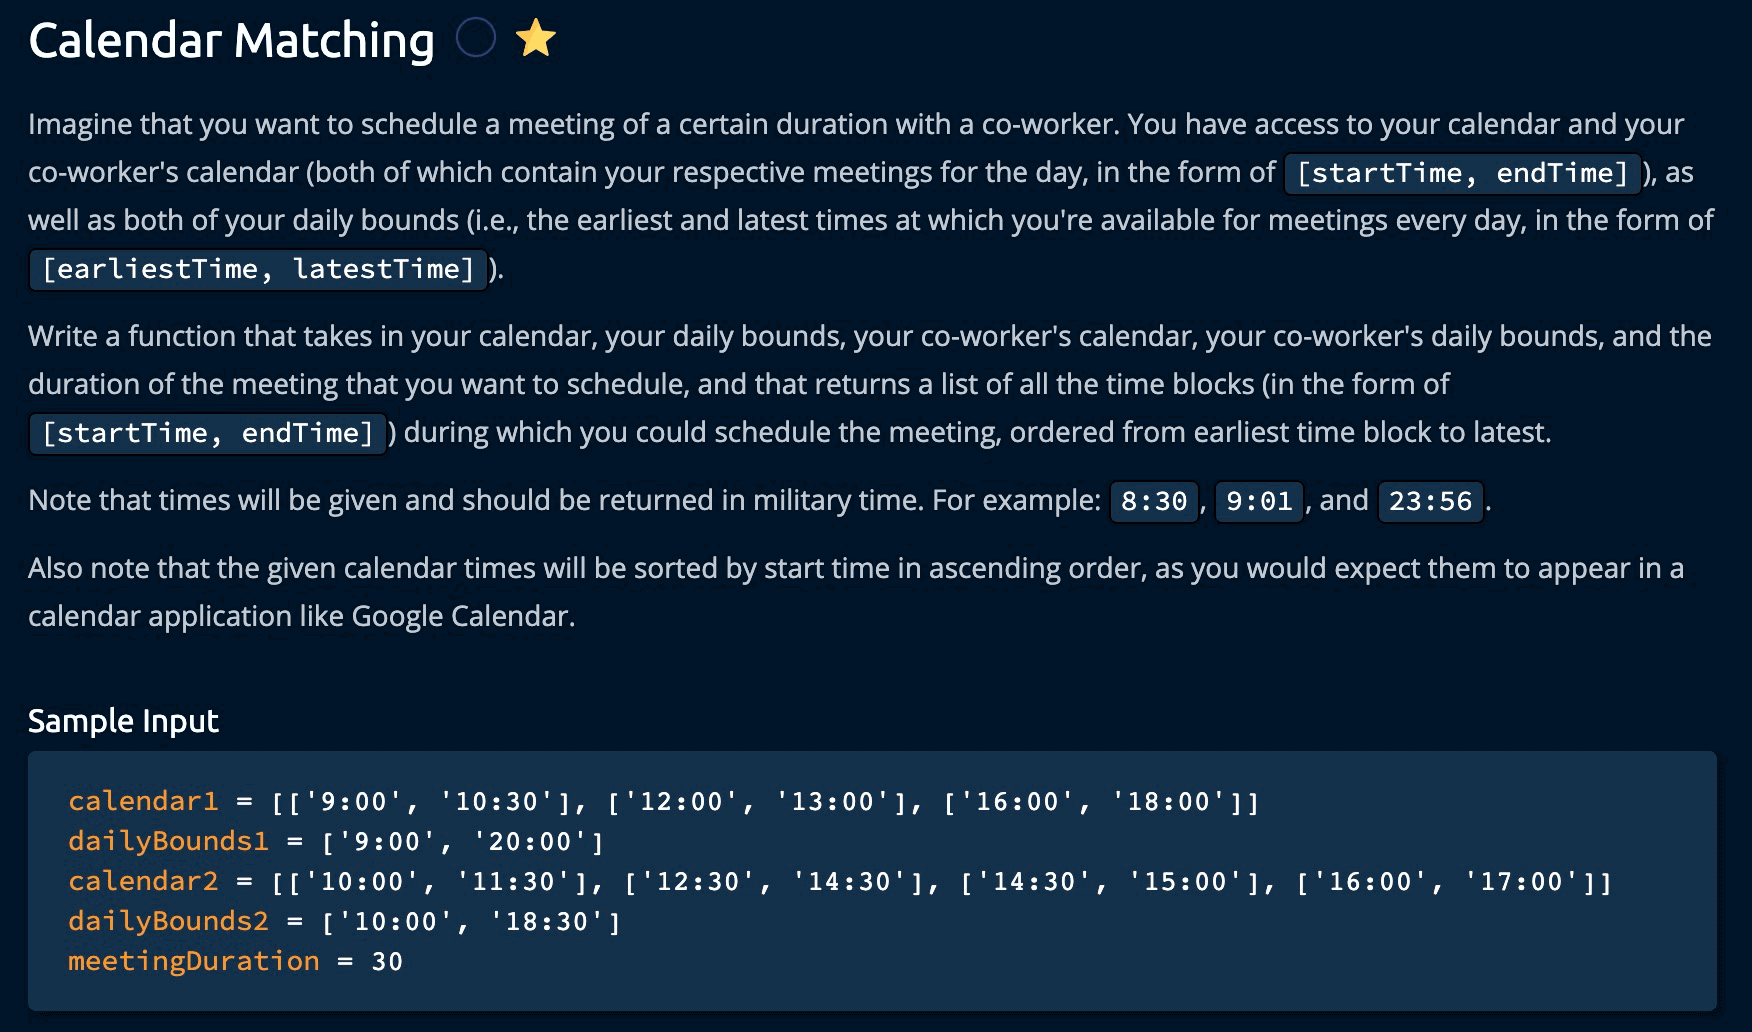The image size is (1752, 1032).
Task: Click the 8:30 military time example
Action: (1154, 501)
